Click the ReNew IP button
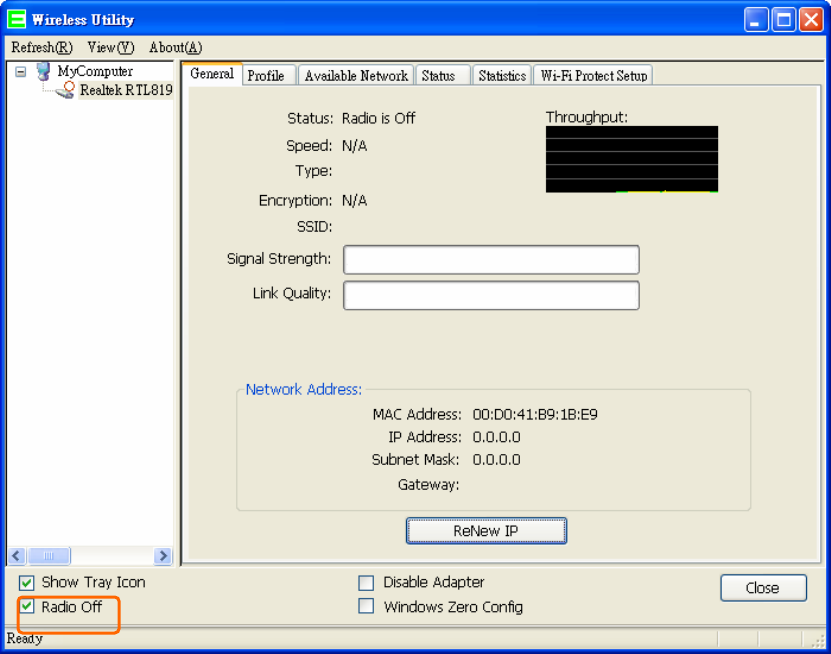This screenshot has height=654, width=831. 486,531
